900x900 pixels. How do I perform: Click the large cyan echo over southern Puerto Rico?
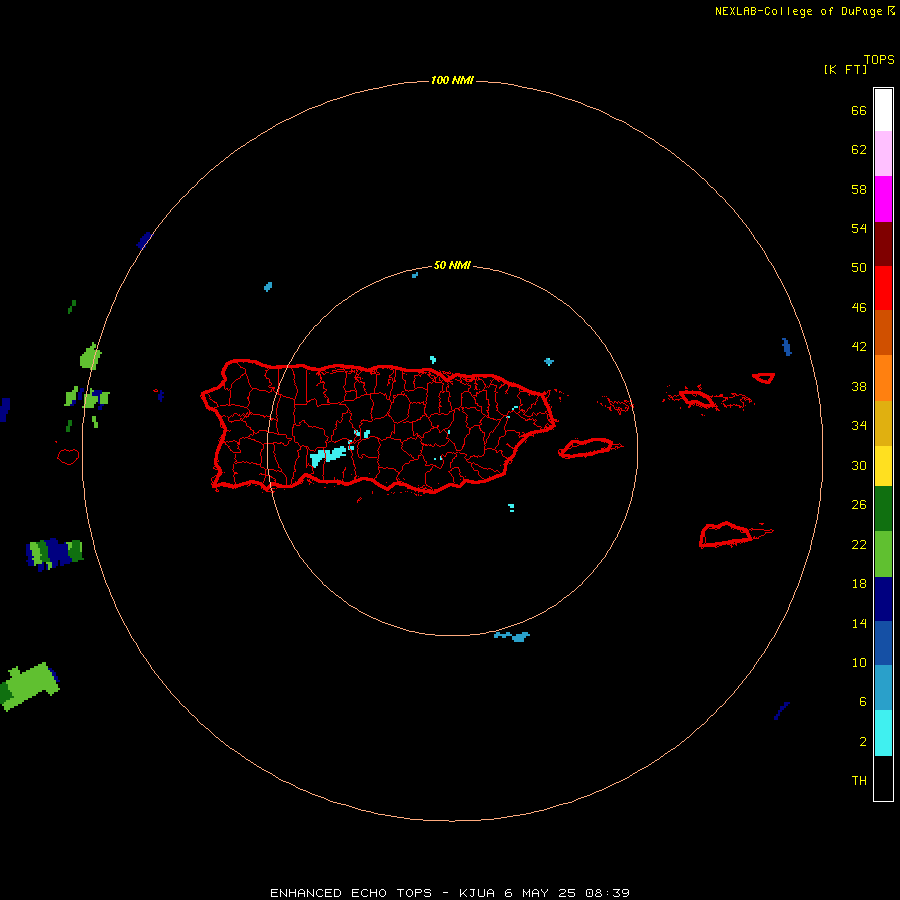(x=328, y=456)
